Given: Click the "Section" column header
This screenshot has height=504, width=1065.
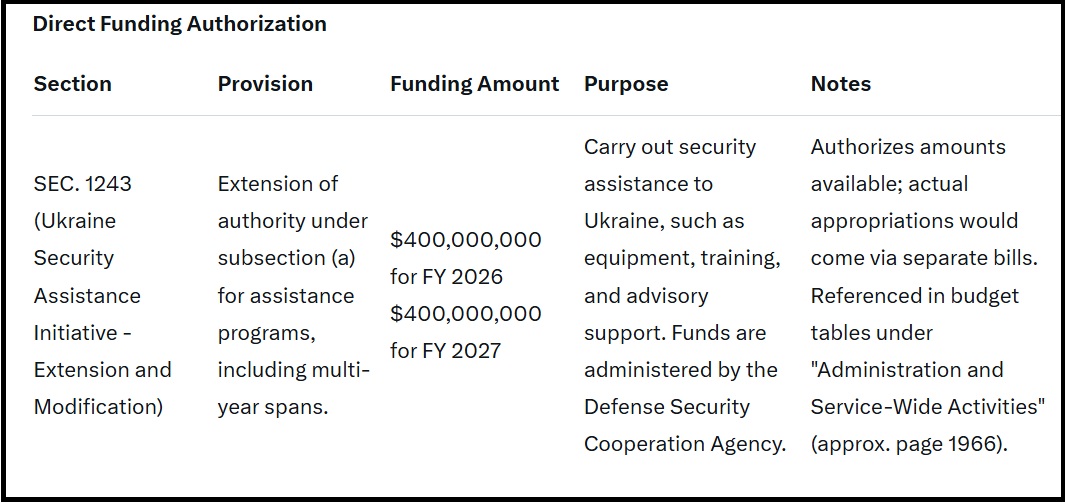Looking at the screenshot, I should pos(73,84).
